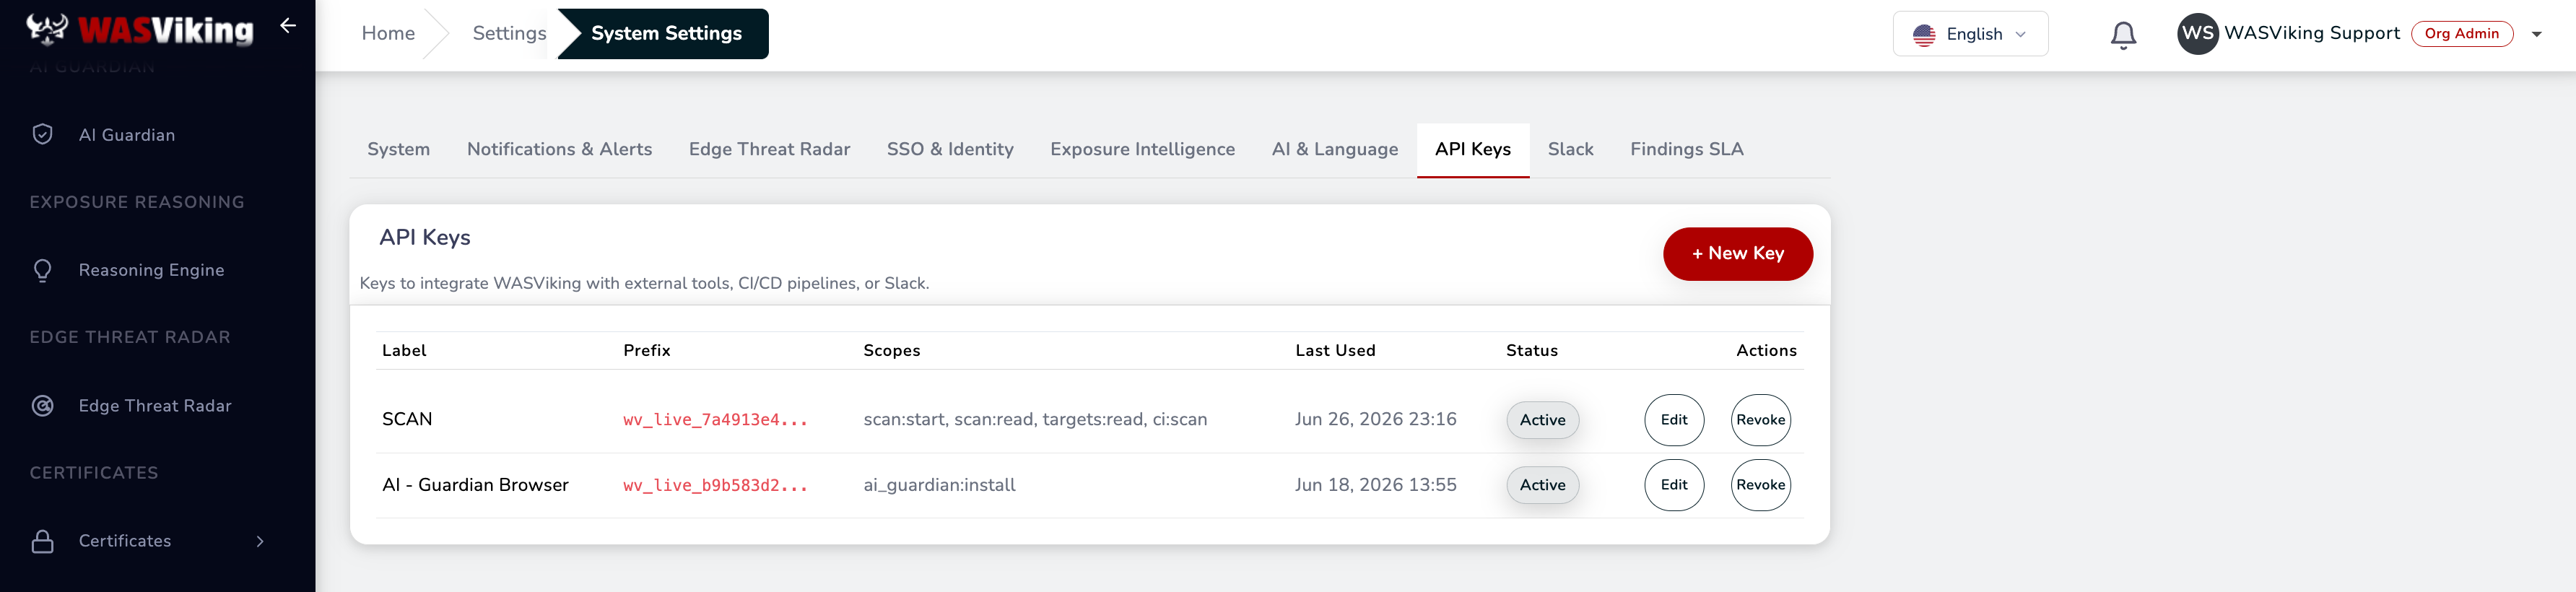This screenshot has height=592, width=2576.
Task: Click scopes scan:start, scan:read, targets:read, ci:scan
Action: (1035, 420)
